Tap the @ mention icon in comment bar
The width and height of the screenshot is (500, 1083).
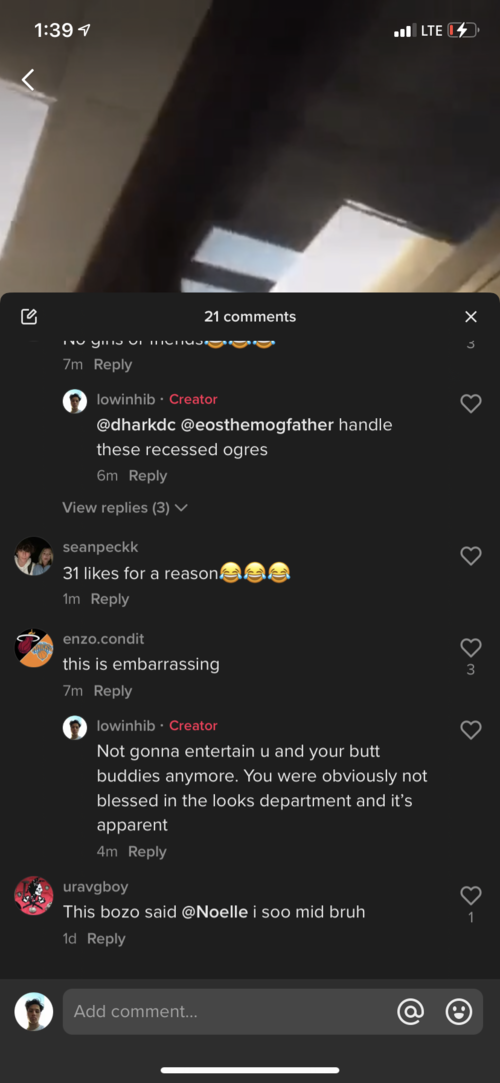pyautogui.click(x=410, y=1012)
